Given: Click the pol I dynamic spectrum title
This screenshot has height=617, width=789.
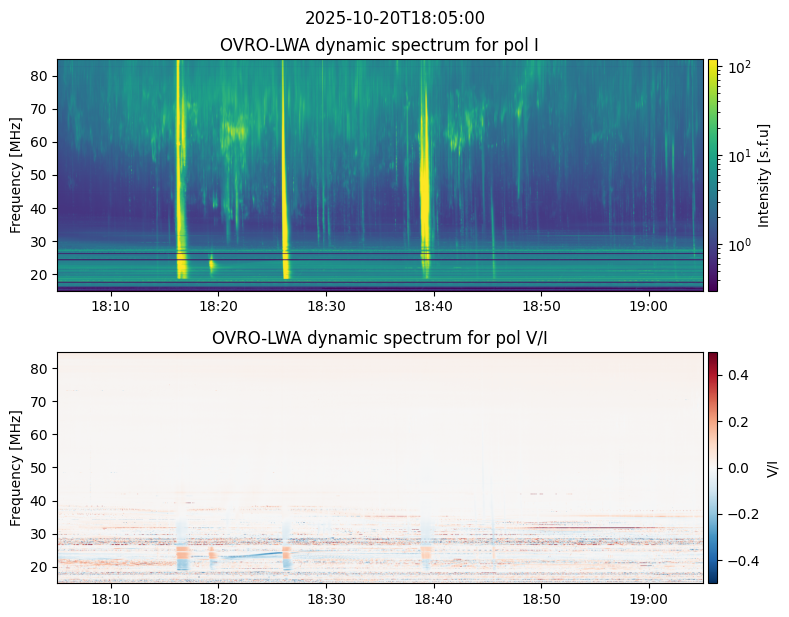Looking at the screenshot, I should click(379, 45).
